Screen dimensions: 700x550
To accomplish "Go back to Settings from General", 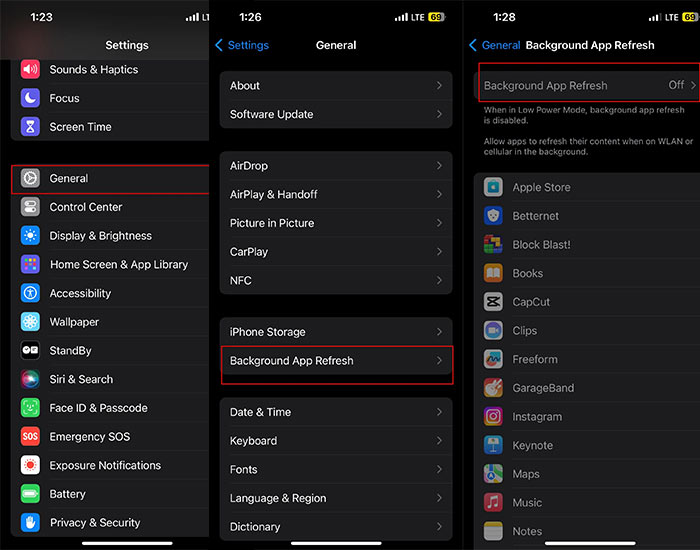I will pos(242,45).
